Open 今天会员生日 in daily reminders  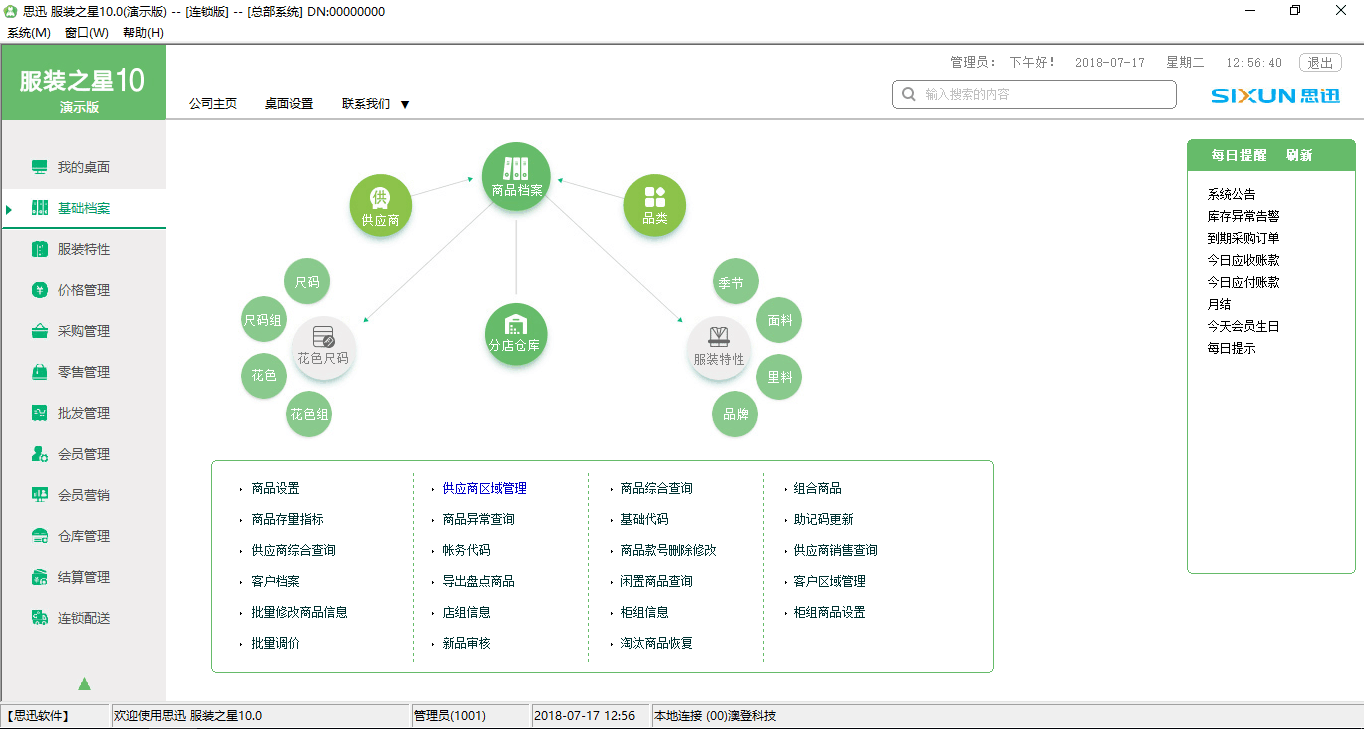[x=1243, y=326]
